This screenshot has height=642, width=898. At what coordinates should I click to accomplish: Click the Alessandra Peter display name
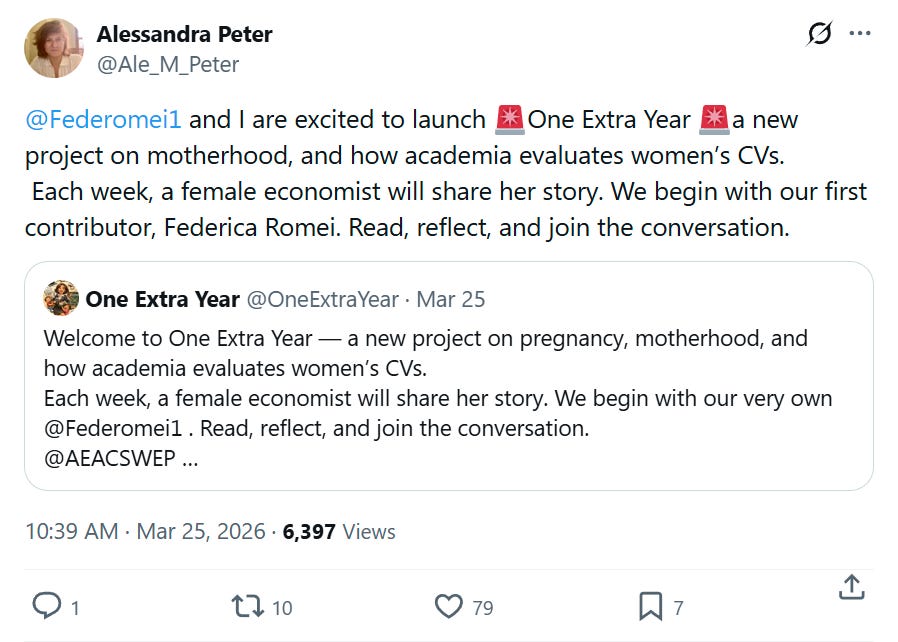click(x=184, y=34)
